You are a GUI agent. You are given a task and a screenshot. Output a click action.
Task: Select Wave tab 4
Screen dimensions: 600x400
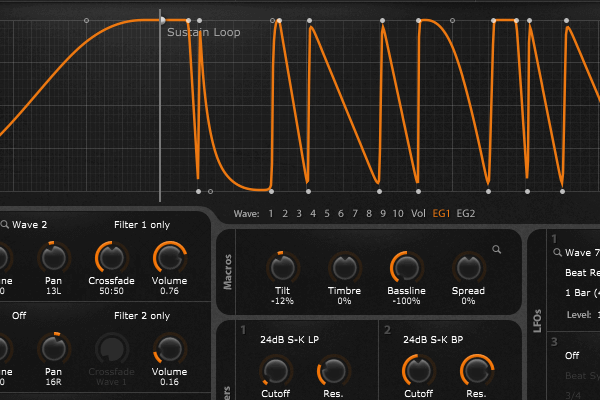tap(313, 214)
